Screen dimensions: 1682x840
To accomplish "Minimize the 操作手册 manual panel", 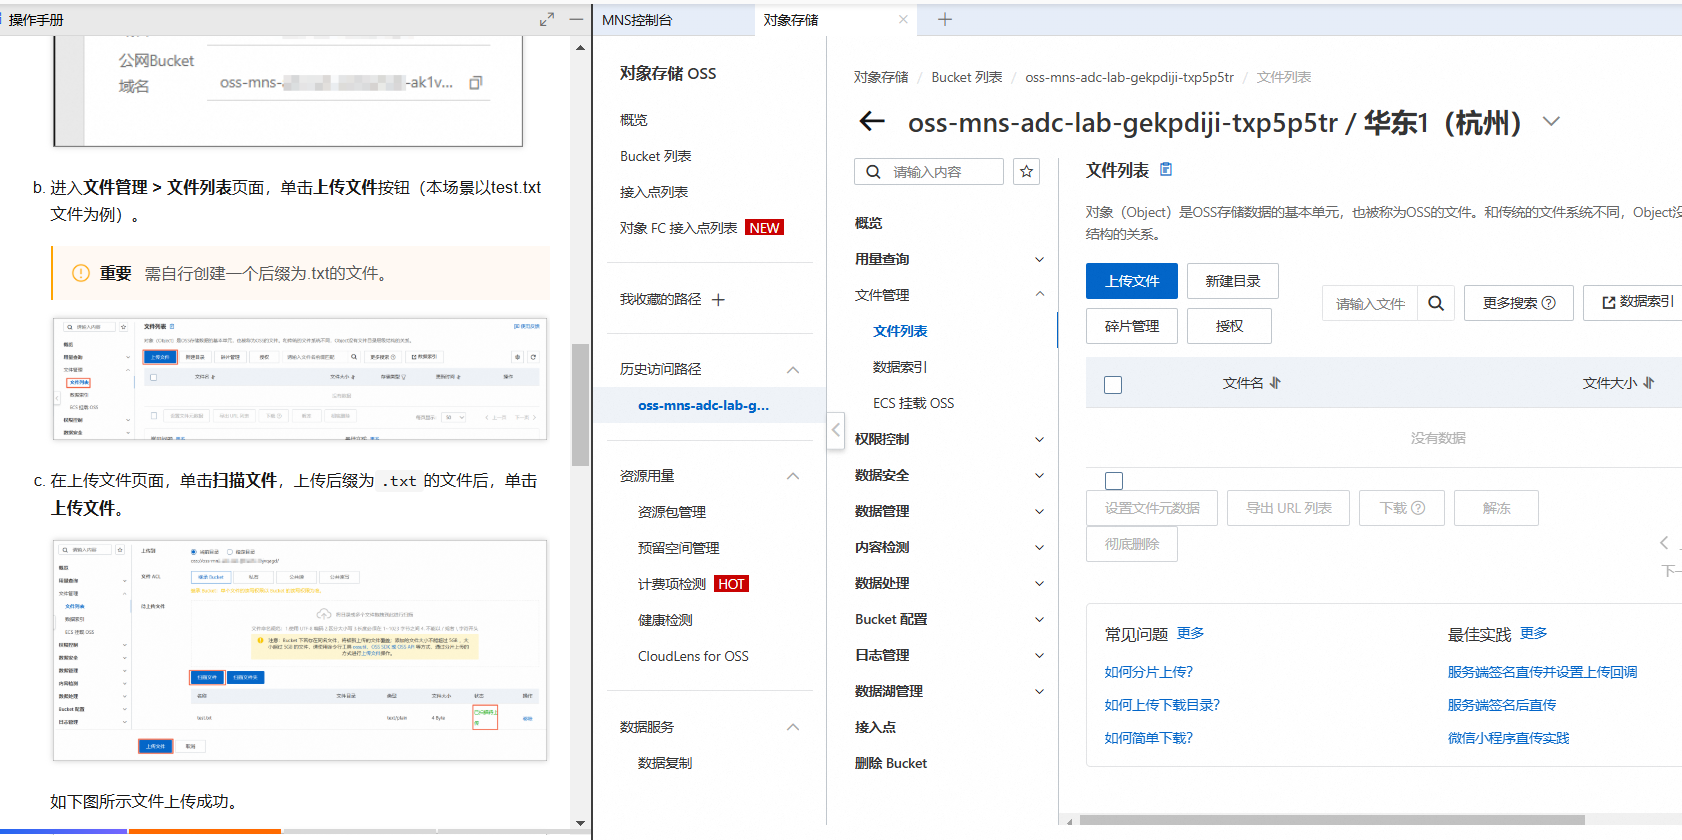I will 576,19.
